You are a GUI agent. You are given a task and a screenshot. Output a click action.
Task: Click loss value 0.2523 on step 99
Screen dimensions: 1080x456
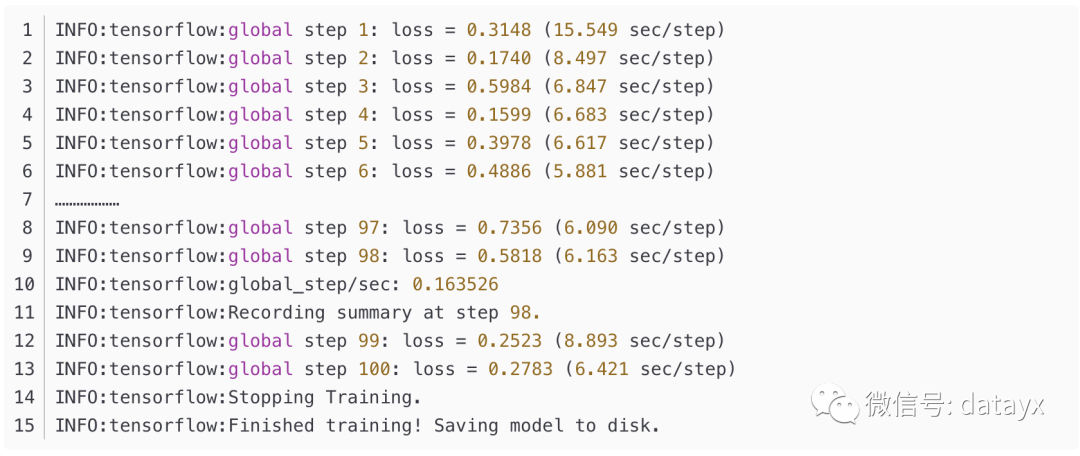[510, 341]
